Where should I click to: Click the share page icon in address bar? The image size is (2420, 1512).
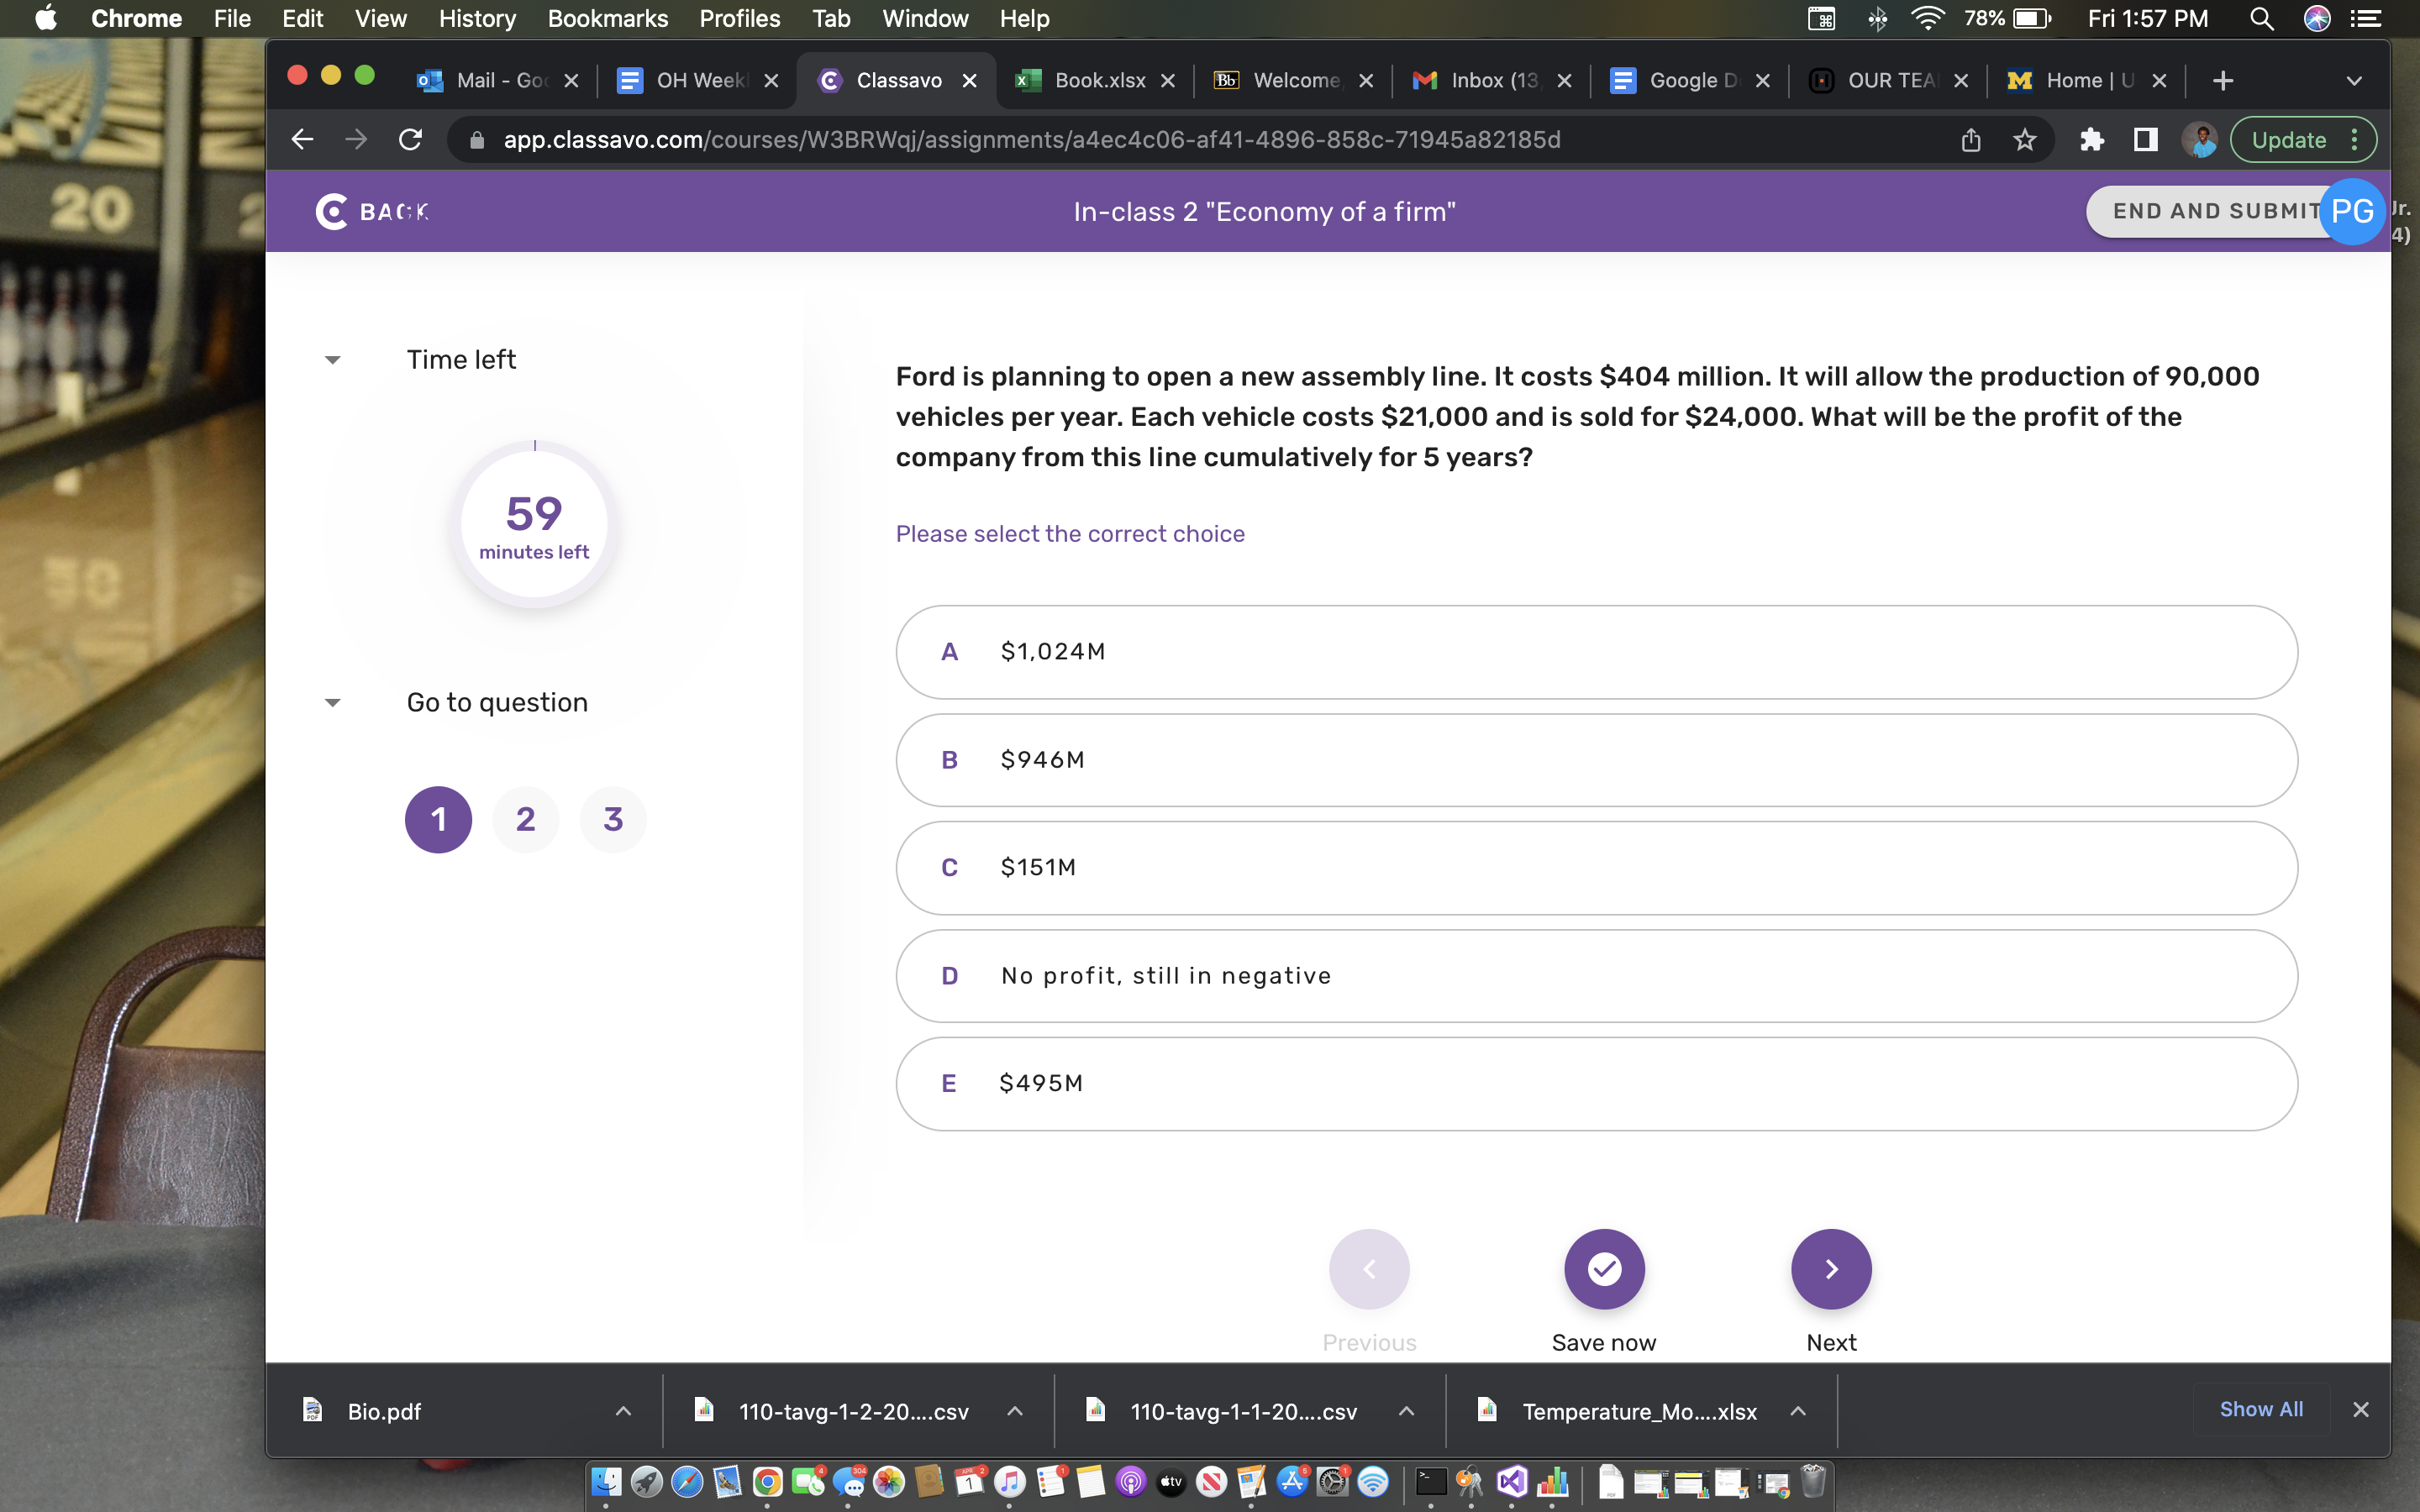tap(1970, 140)
